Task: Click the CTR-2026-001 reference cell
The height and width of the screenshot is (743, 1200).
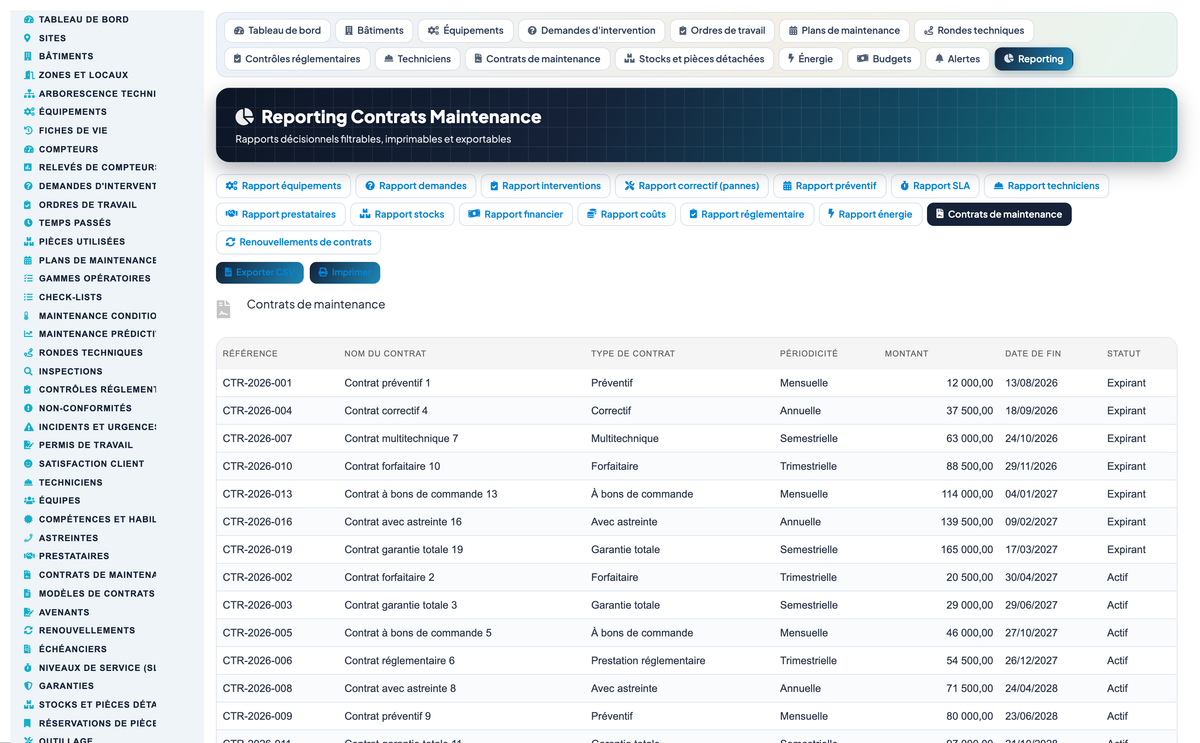Action: point(257,383)
